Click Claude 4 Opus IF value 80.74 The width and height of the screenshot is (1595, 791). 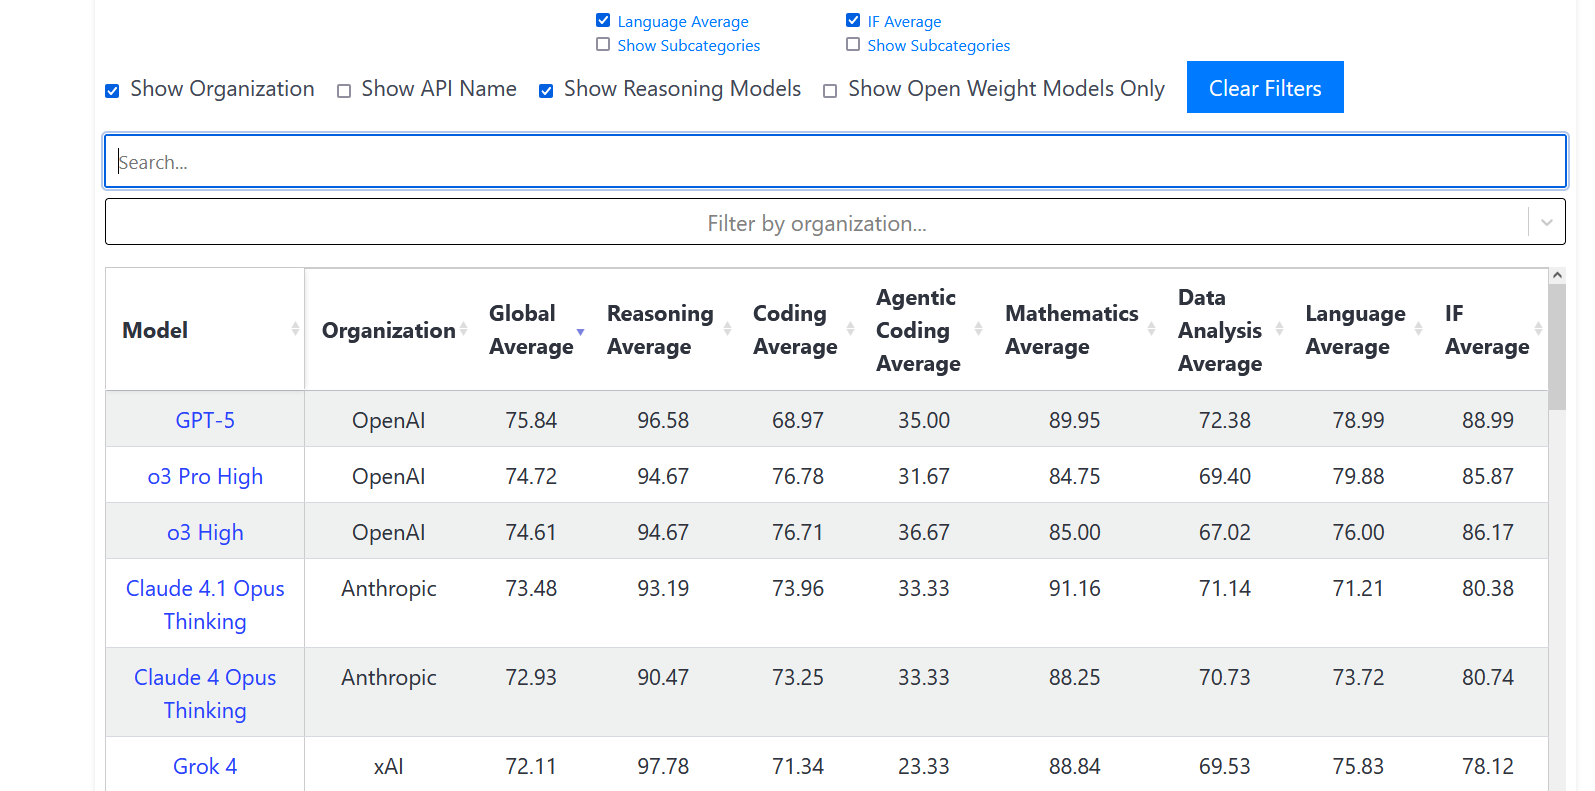pos(1488,677)
